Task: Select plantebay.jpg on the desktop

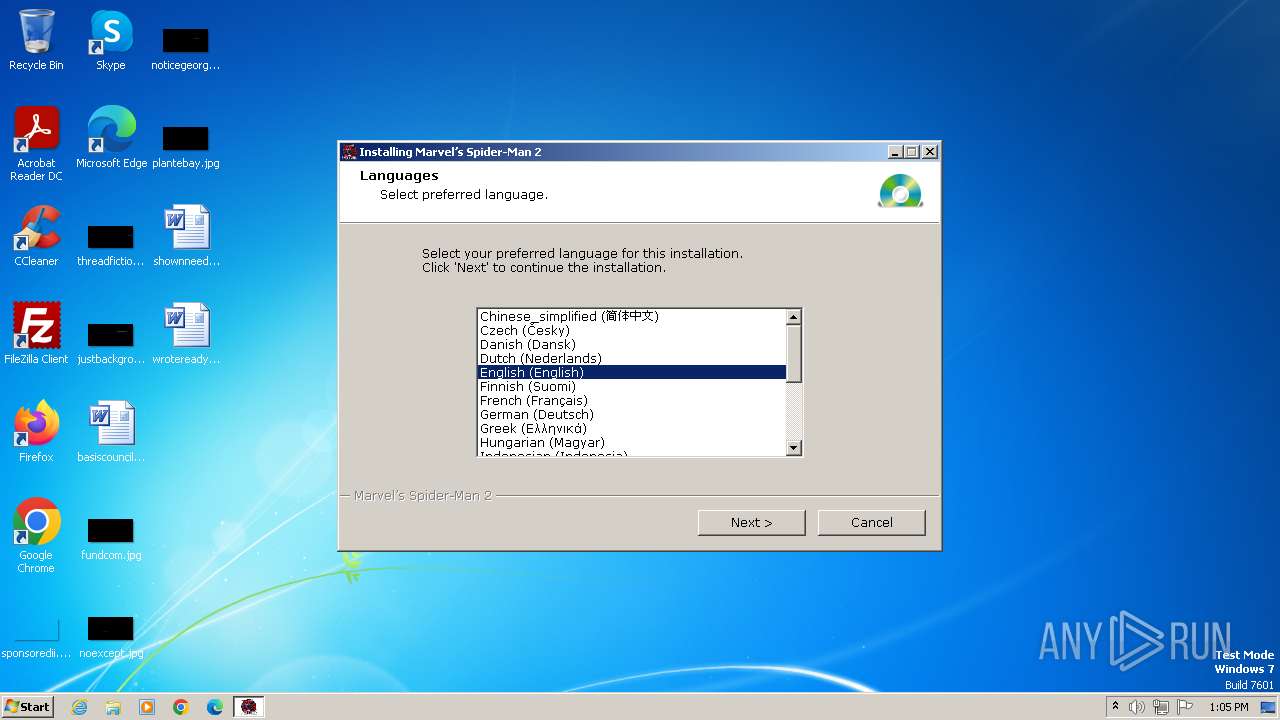Action: coord(185,146)
